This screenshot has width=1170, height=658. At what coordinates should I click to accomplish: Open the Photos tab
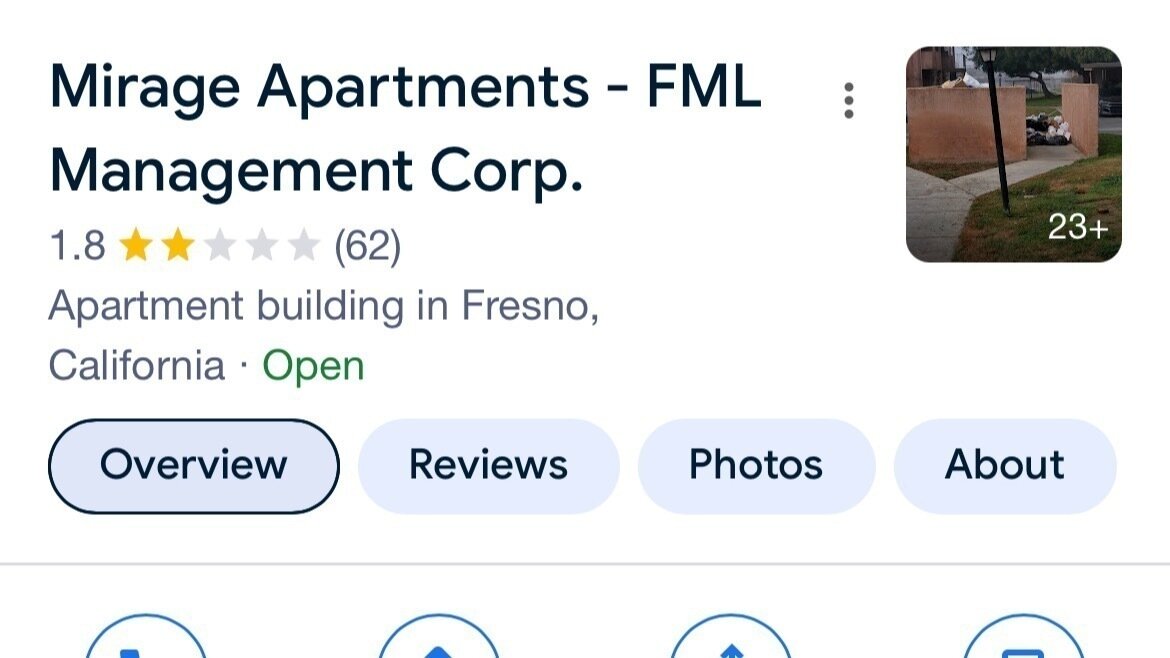coord(756,466)
